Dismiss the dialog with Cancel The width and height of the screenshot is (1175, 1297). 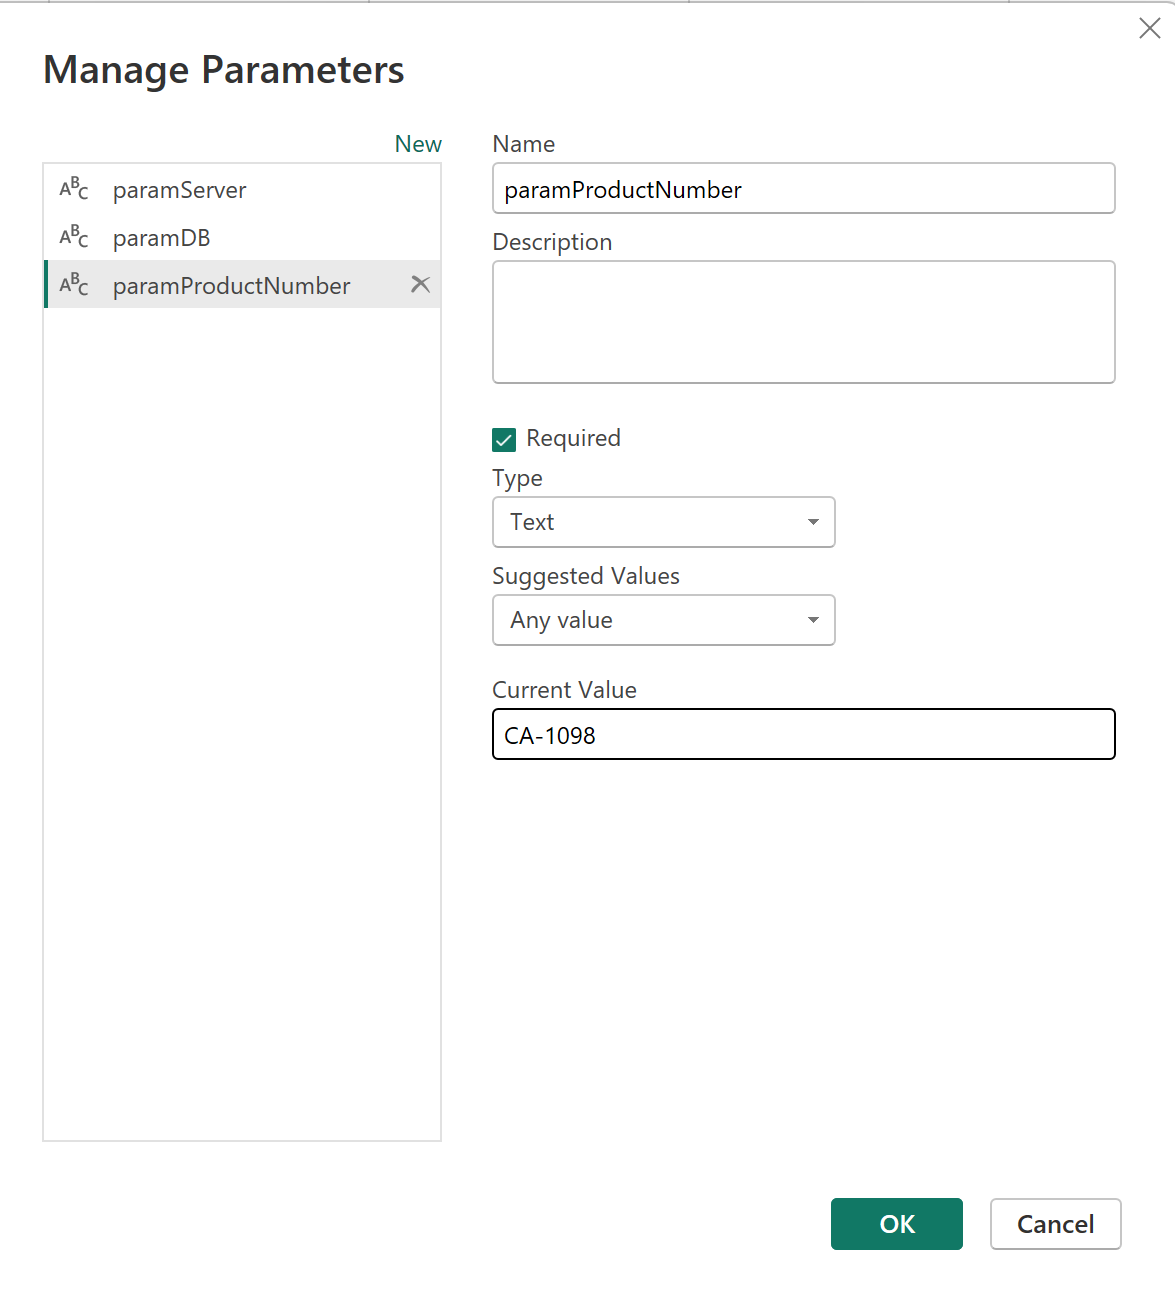coord(1055,1224)
